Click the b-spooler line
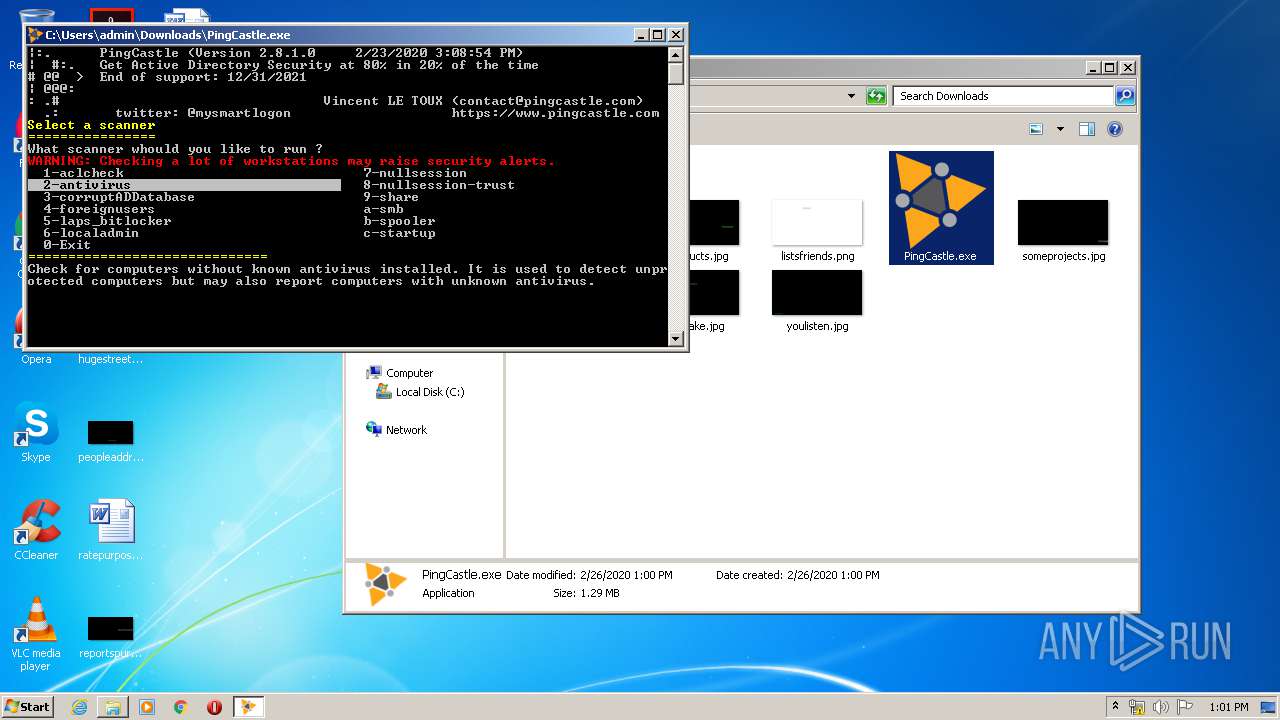This screenshot has height=720, width=1280. [399, 221]
